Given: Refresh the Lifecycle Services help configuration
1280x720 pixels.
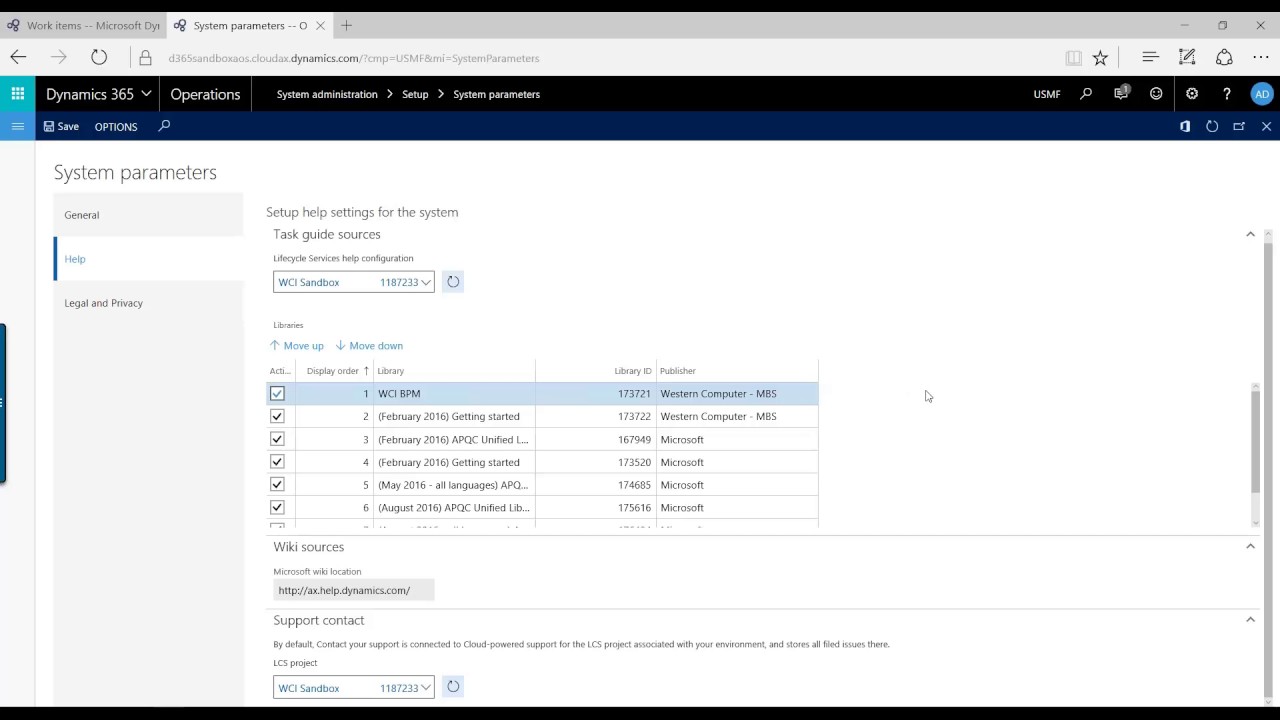Looking at the screenshot, I should 453,282.
